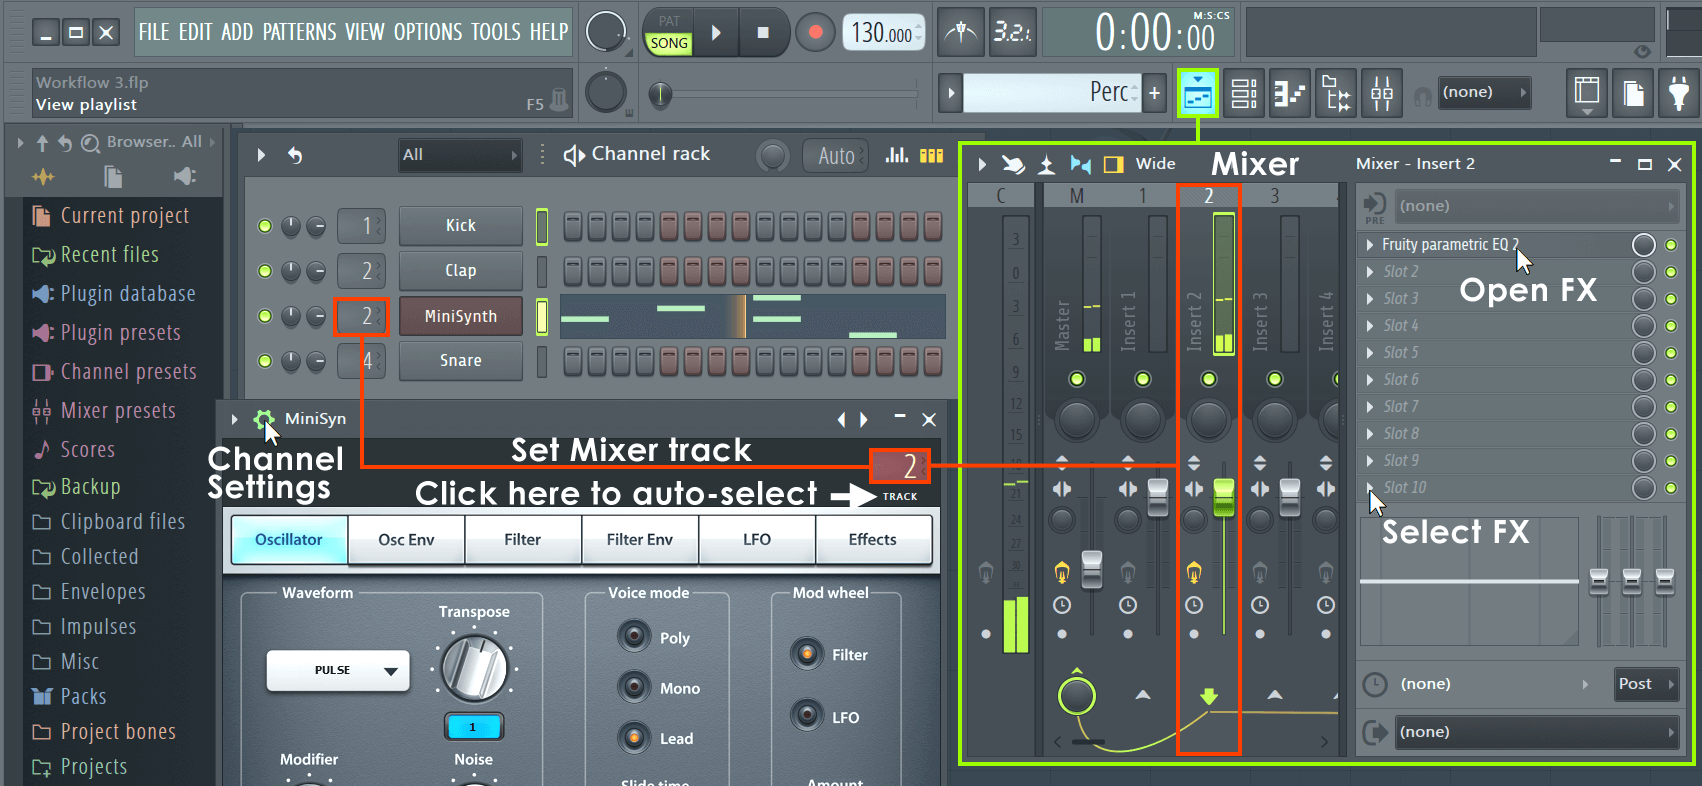The height and width of the screenshot is (786, 1702).
Task: Open the Waveform PULSE dropdown
Action: (338, 670)
